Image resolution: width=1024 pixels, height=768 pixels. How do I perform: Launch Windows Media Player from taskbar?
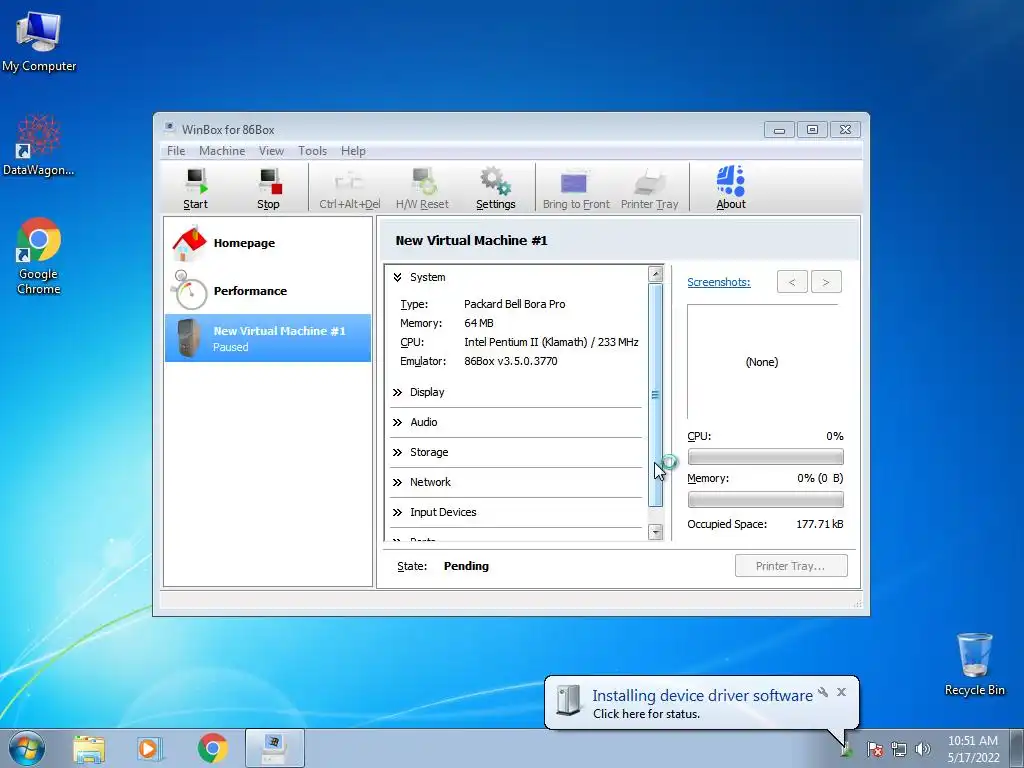click(150, 748)
